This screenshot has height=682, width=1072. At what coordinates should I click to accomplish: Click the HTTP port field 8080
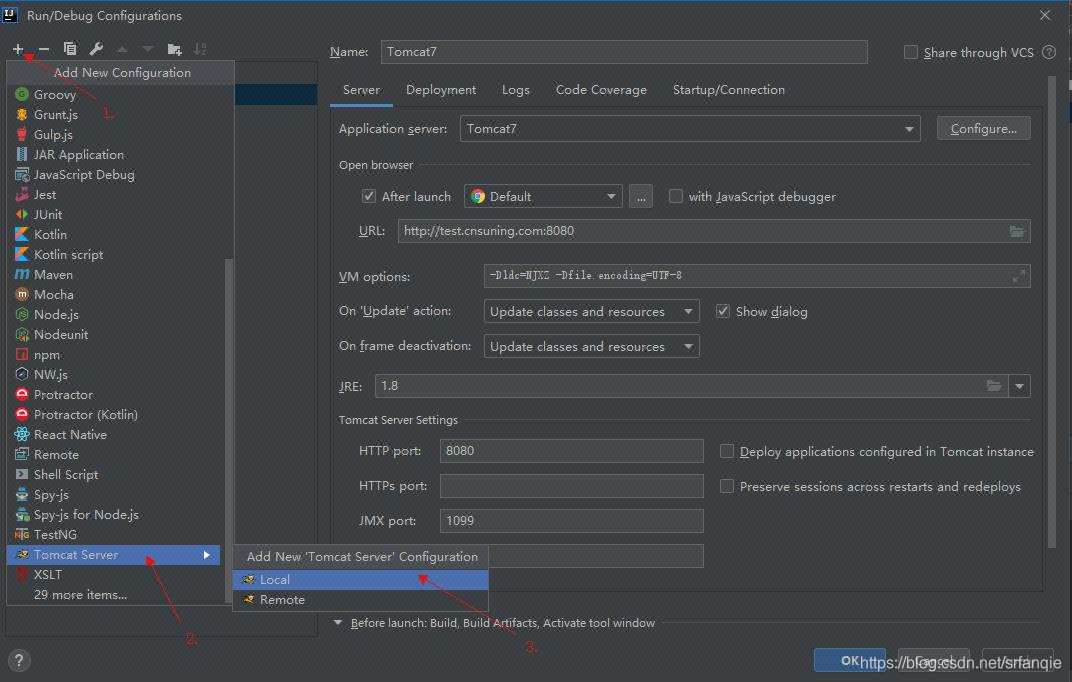[x=572, y=451]
